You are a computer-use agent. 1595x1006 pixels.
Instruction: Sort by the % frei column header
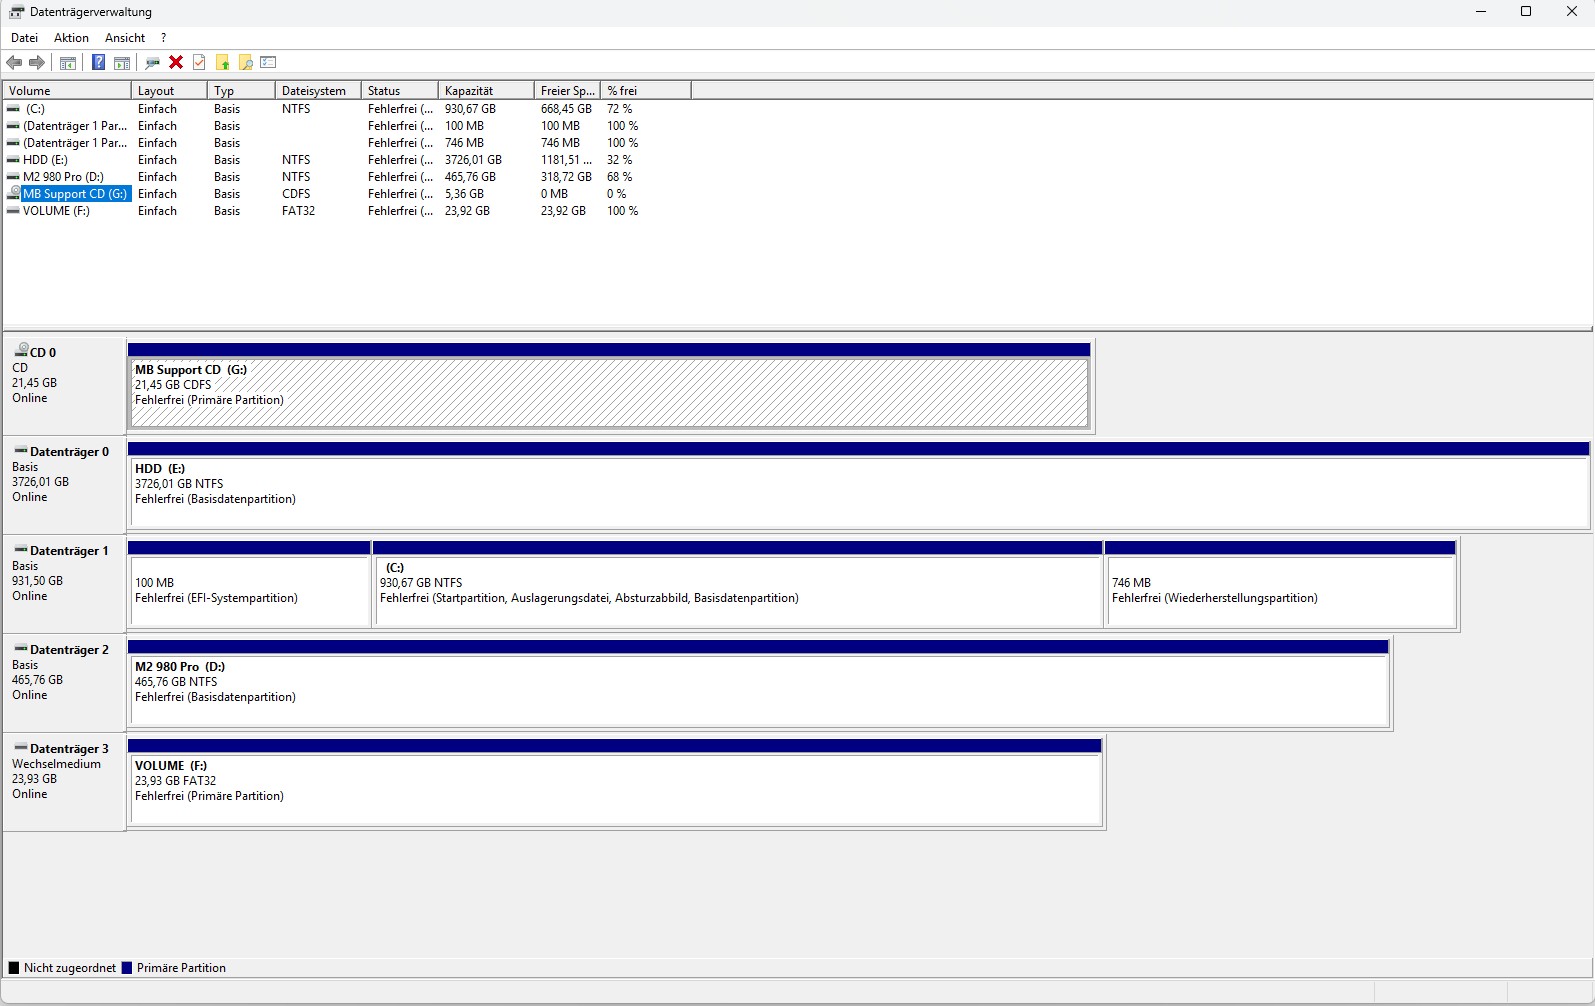click(646, 91)
